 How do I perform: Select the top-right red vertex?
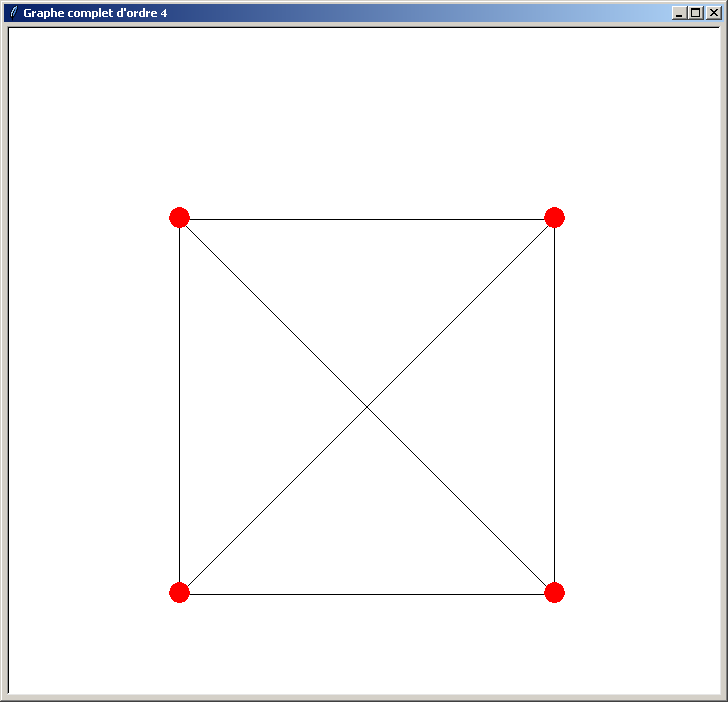click(554, 217)
